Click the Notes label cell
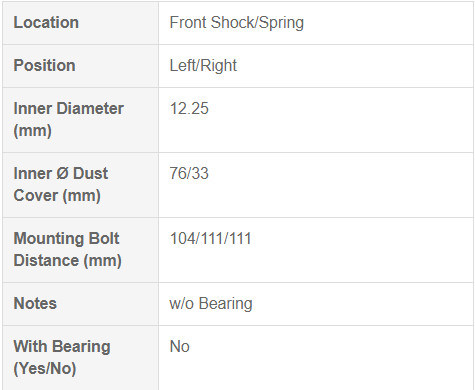 (x=80, y=304)
